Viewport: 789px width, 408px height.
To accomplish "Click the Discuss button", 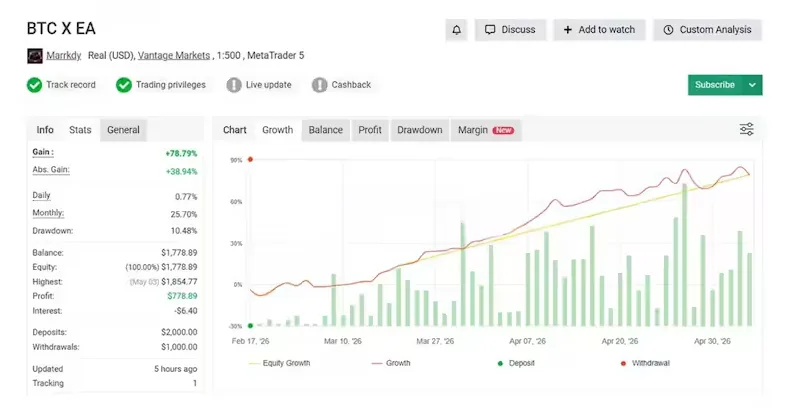I will pos(510,30).
